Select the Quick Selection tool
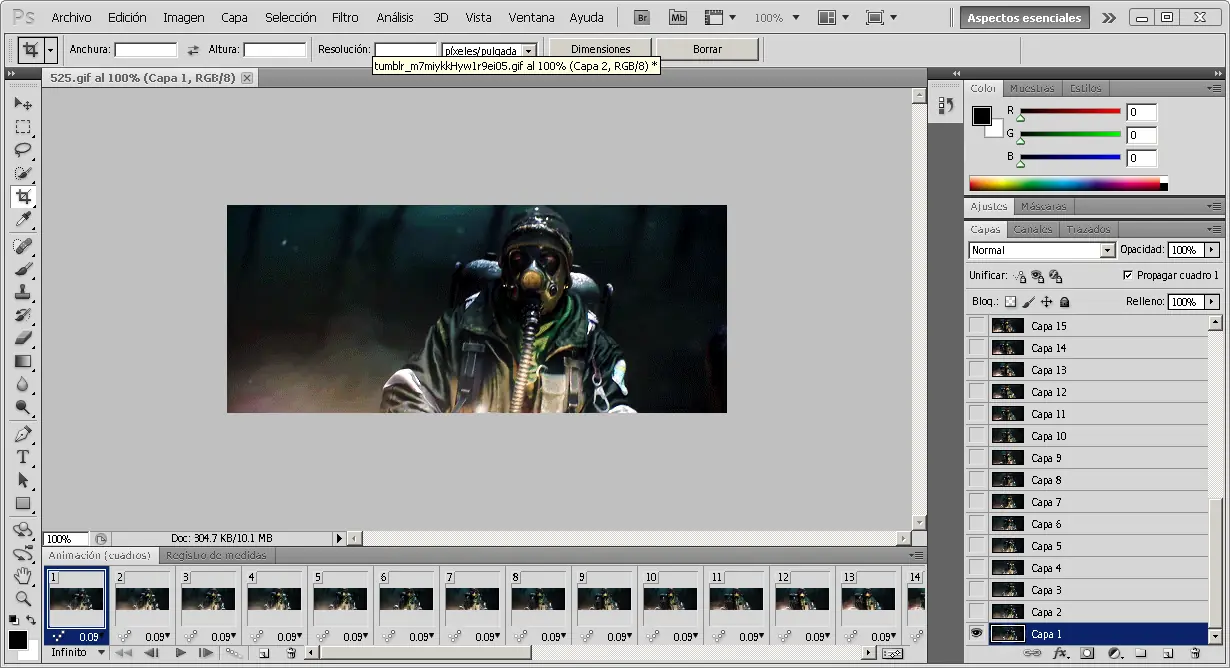 coord(23,173)
